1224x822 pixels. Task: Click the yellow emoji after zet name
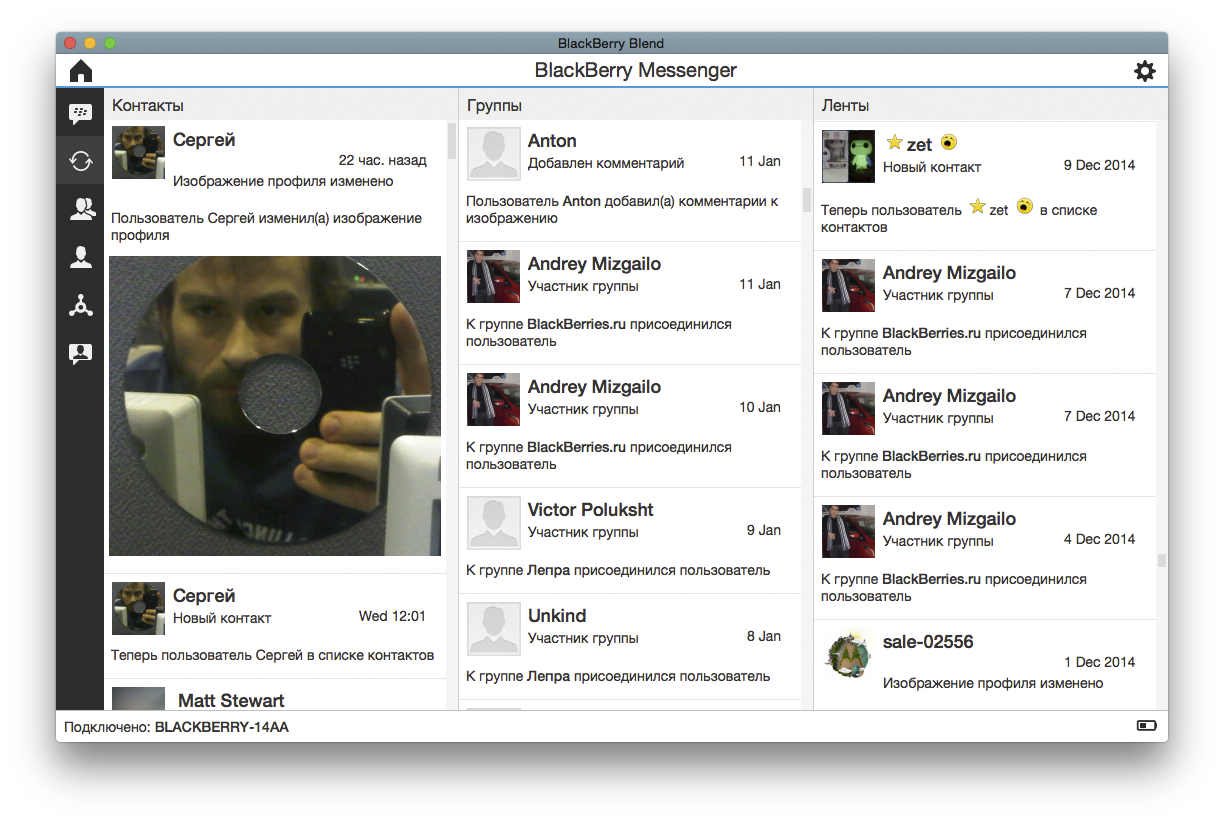[948, 142]
